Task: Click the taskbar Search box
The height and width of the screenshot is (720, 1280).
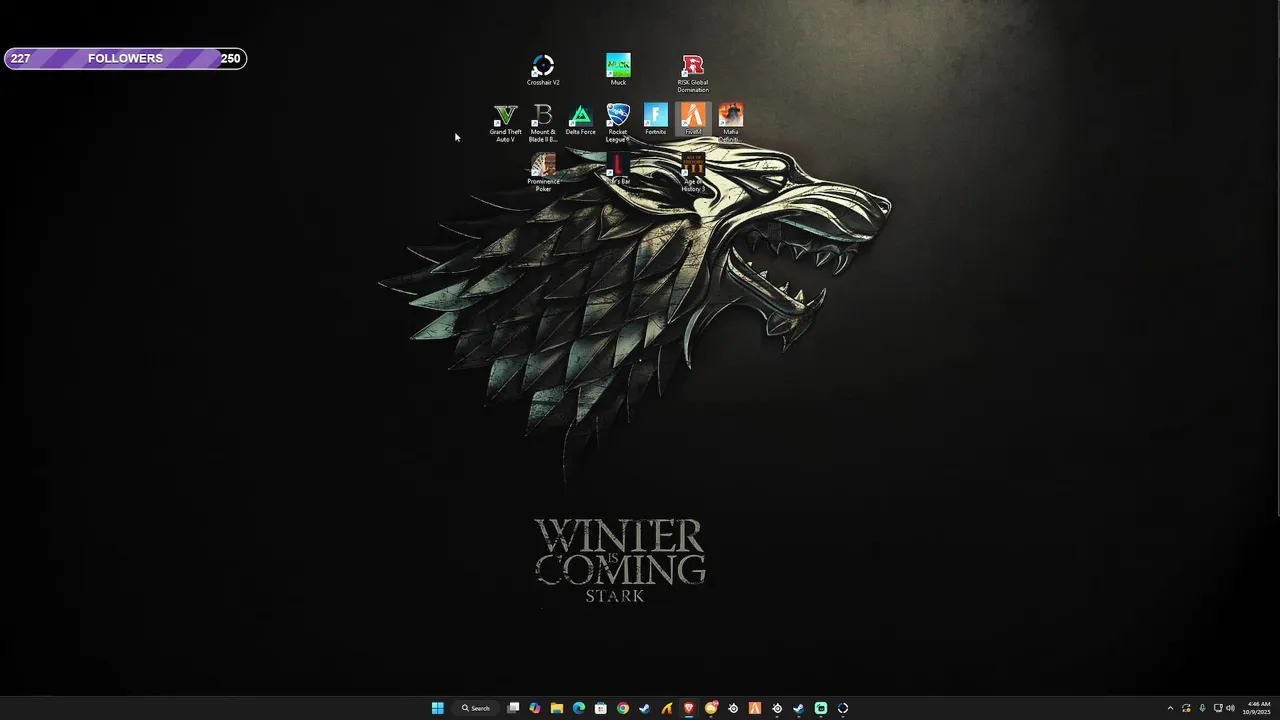Action: pyautogui.click(x=476, y=708)
